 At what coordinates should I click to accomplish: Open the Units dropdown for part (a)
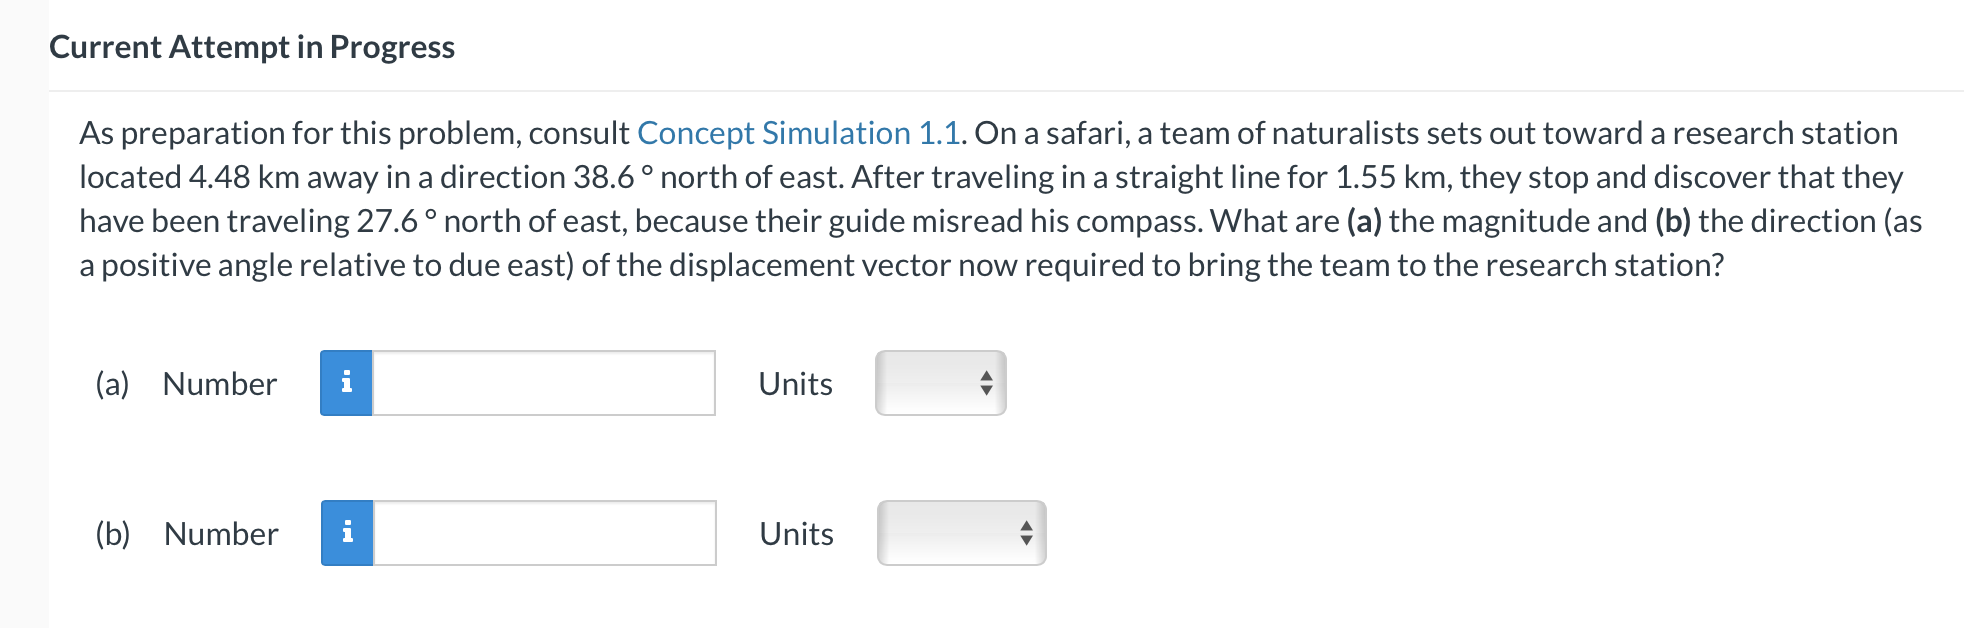coord(938,383)
